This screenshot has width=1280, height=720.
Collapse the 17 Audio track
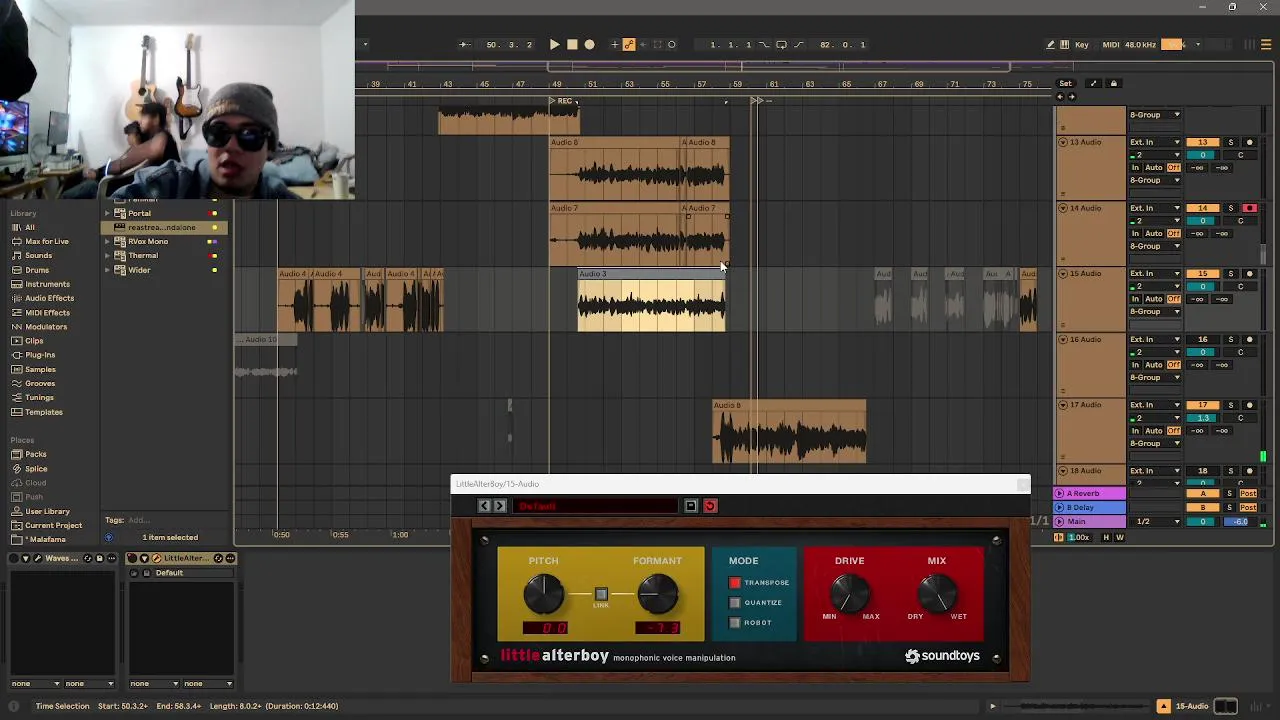(1062, 405)
